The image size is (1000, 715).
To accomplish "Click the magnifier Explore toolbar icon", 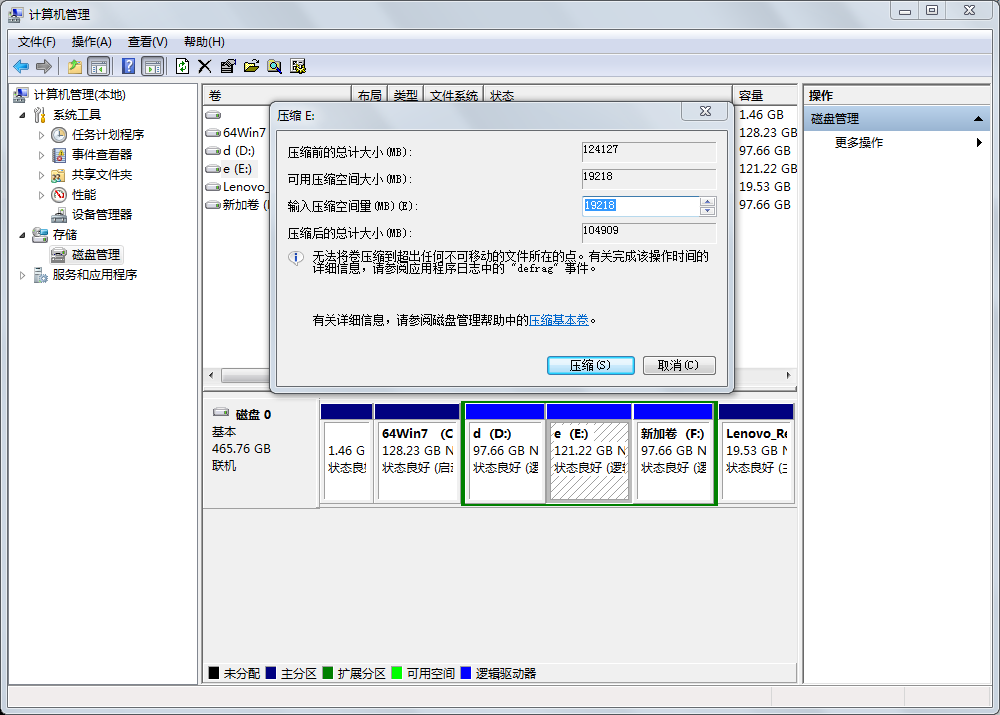I will (x=275, y=66).
